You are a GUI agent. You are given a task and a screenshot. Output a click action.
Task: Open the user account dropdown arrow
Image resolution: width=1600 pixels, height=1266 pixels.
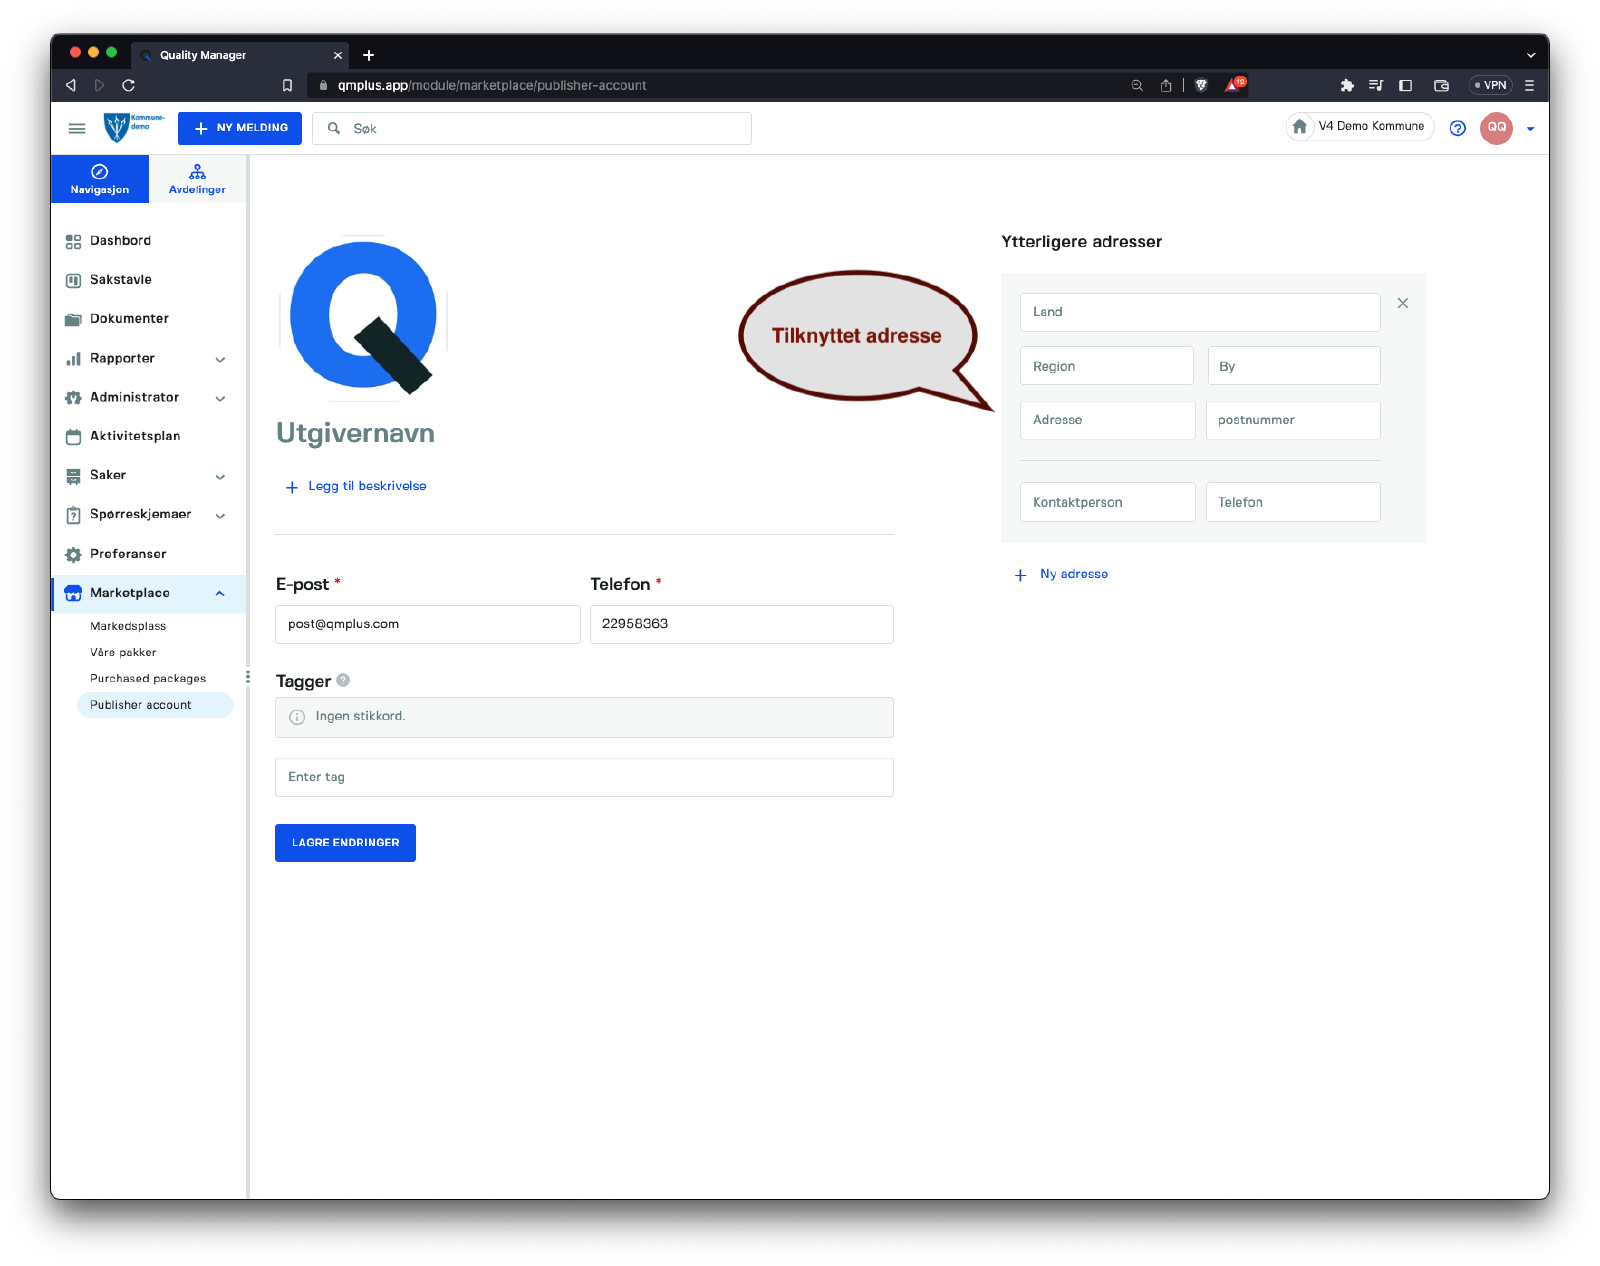[x=1530, y=129]
